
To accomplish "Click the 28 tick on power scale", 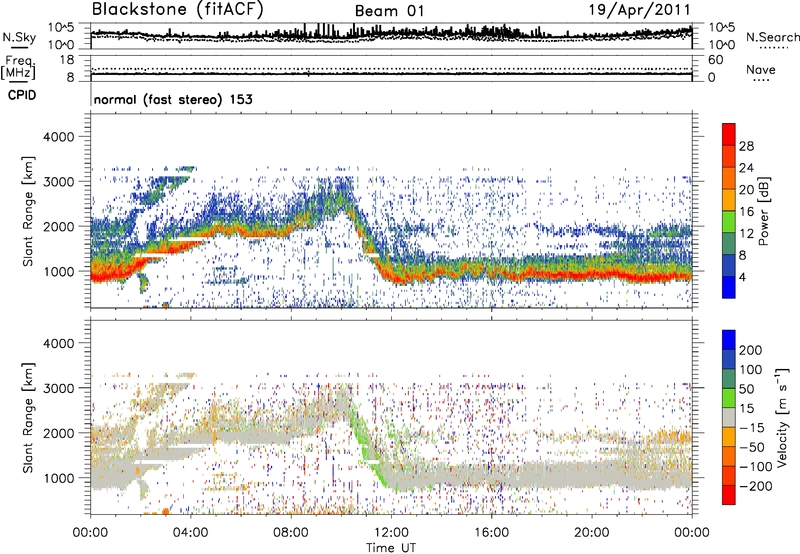I will tap(746, 146).
